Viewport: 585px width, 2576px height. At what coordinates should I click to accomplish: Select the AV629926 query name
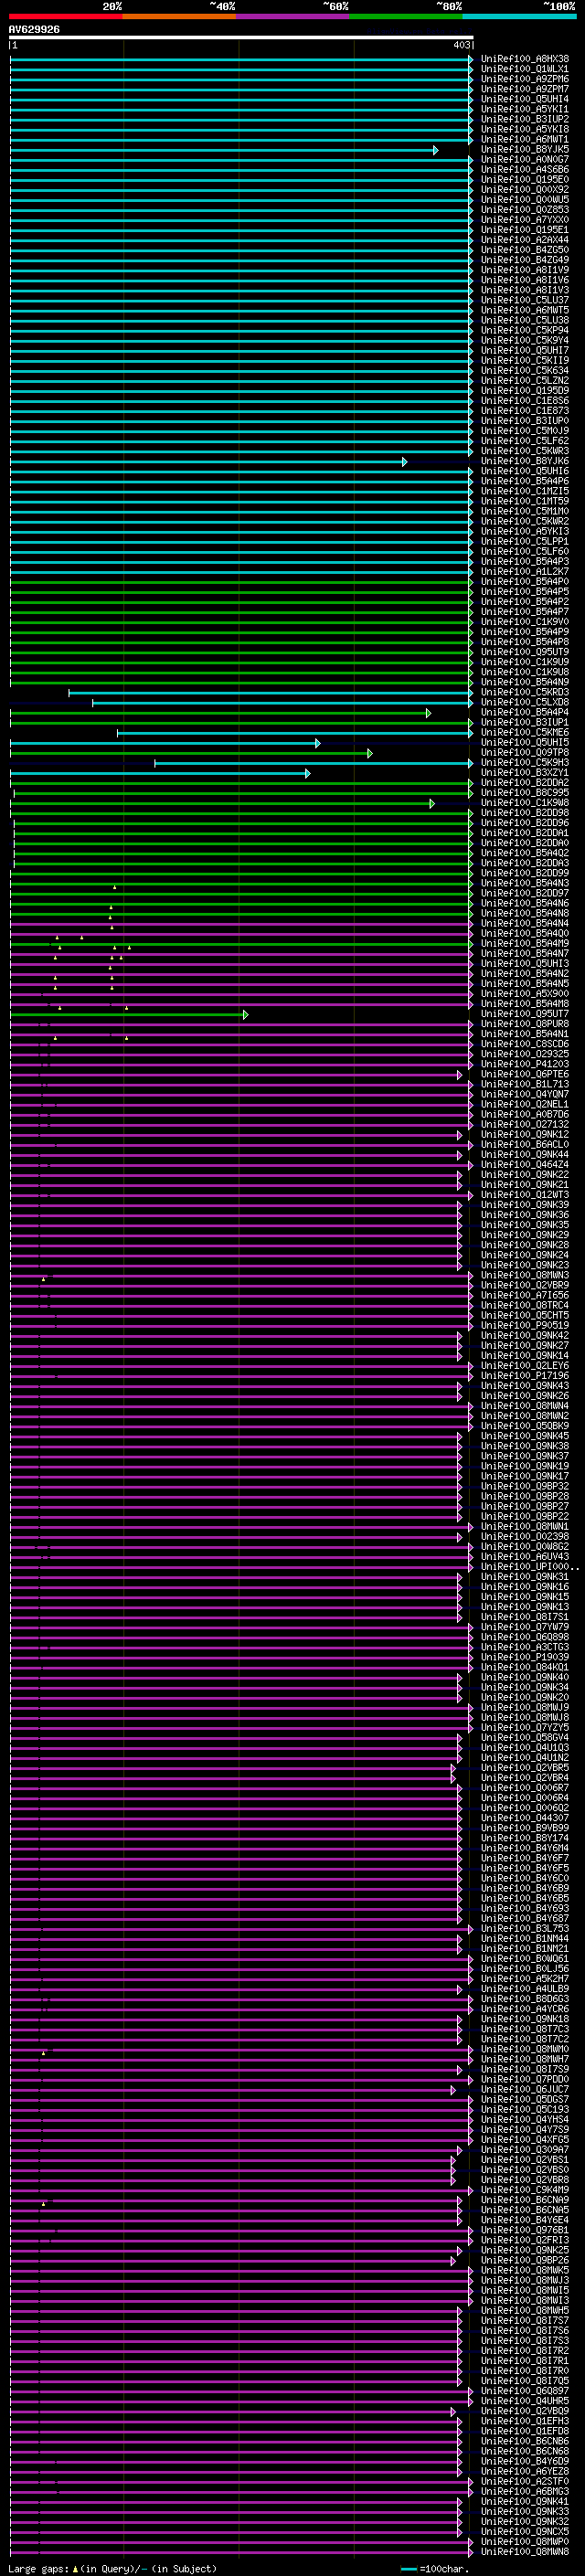[34, 29]
